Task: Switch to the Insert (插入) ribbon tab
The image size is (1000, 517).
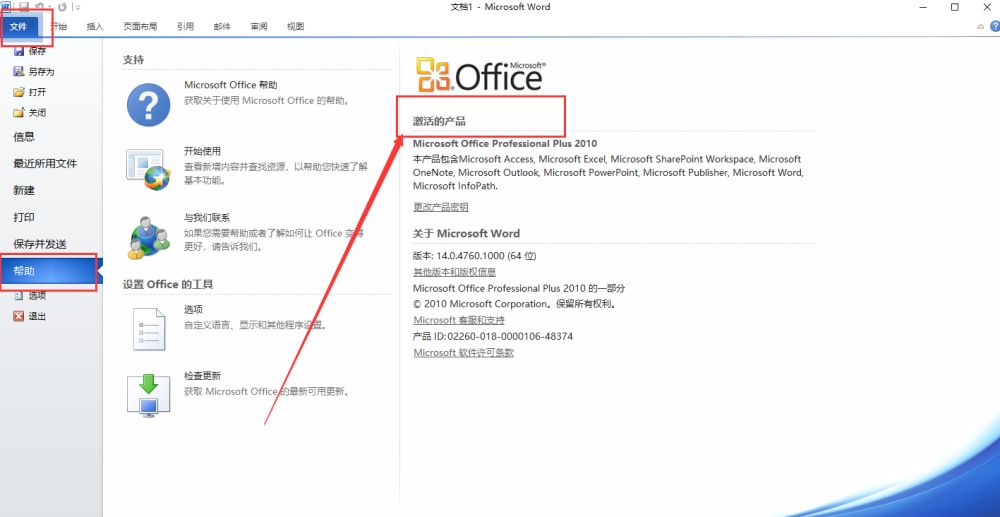Action: (x=95, y=27)
